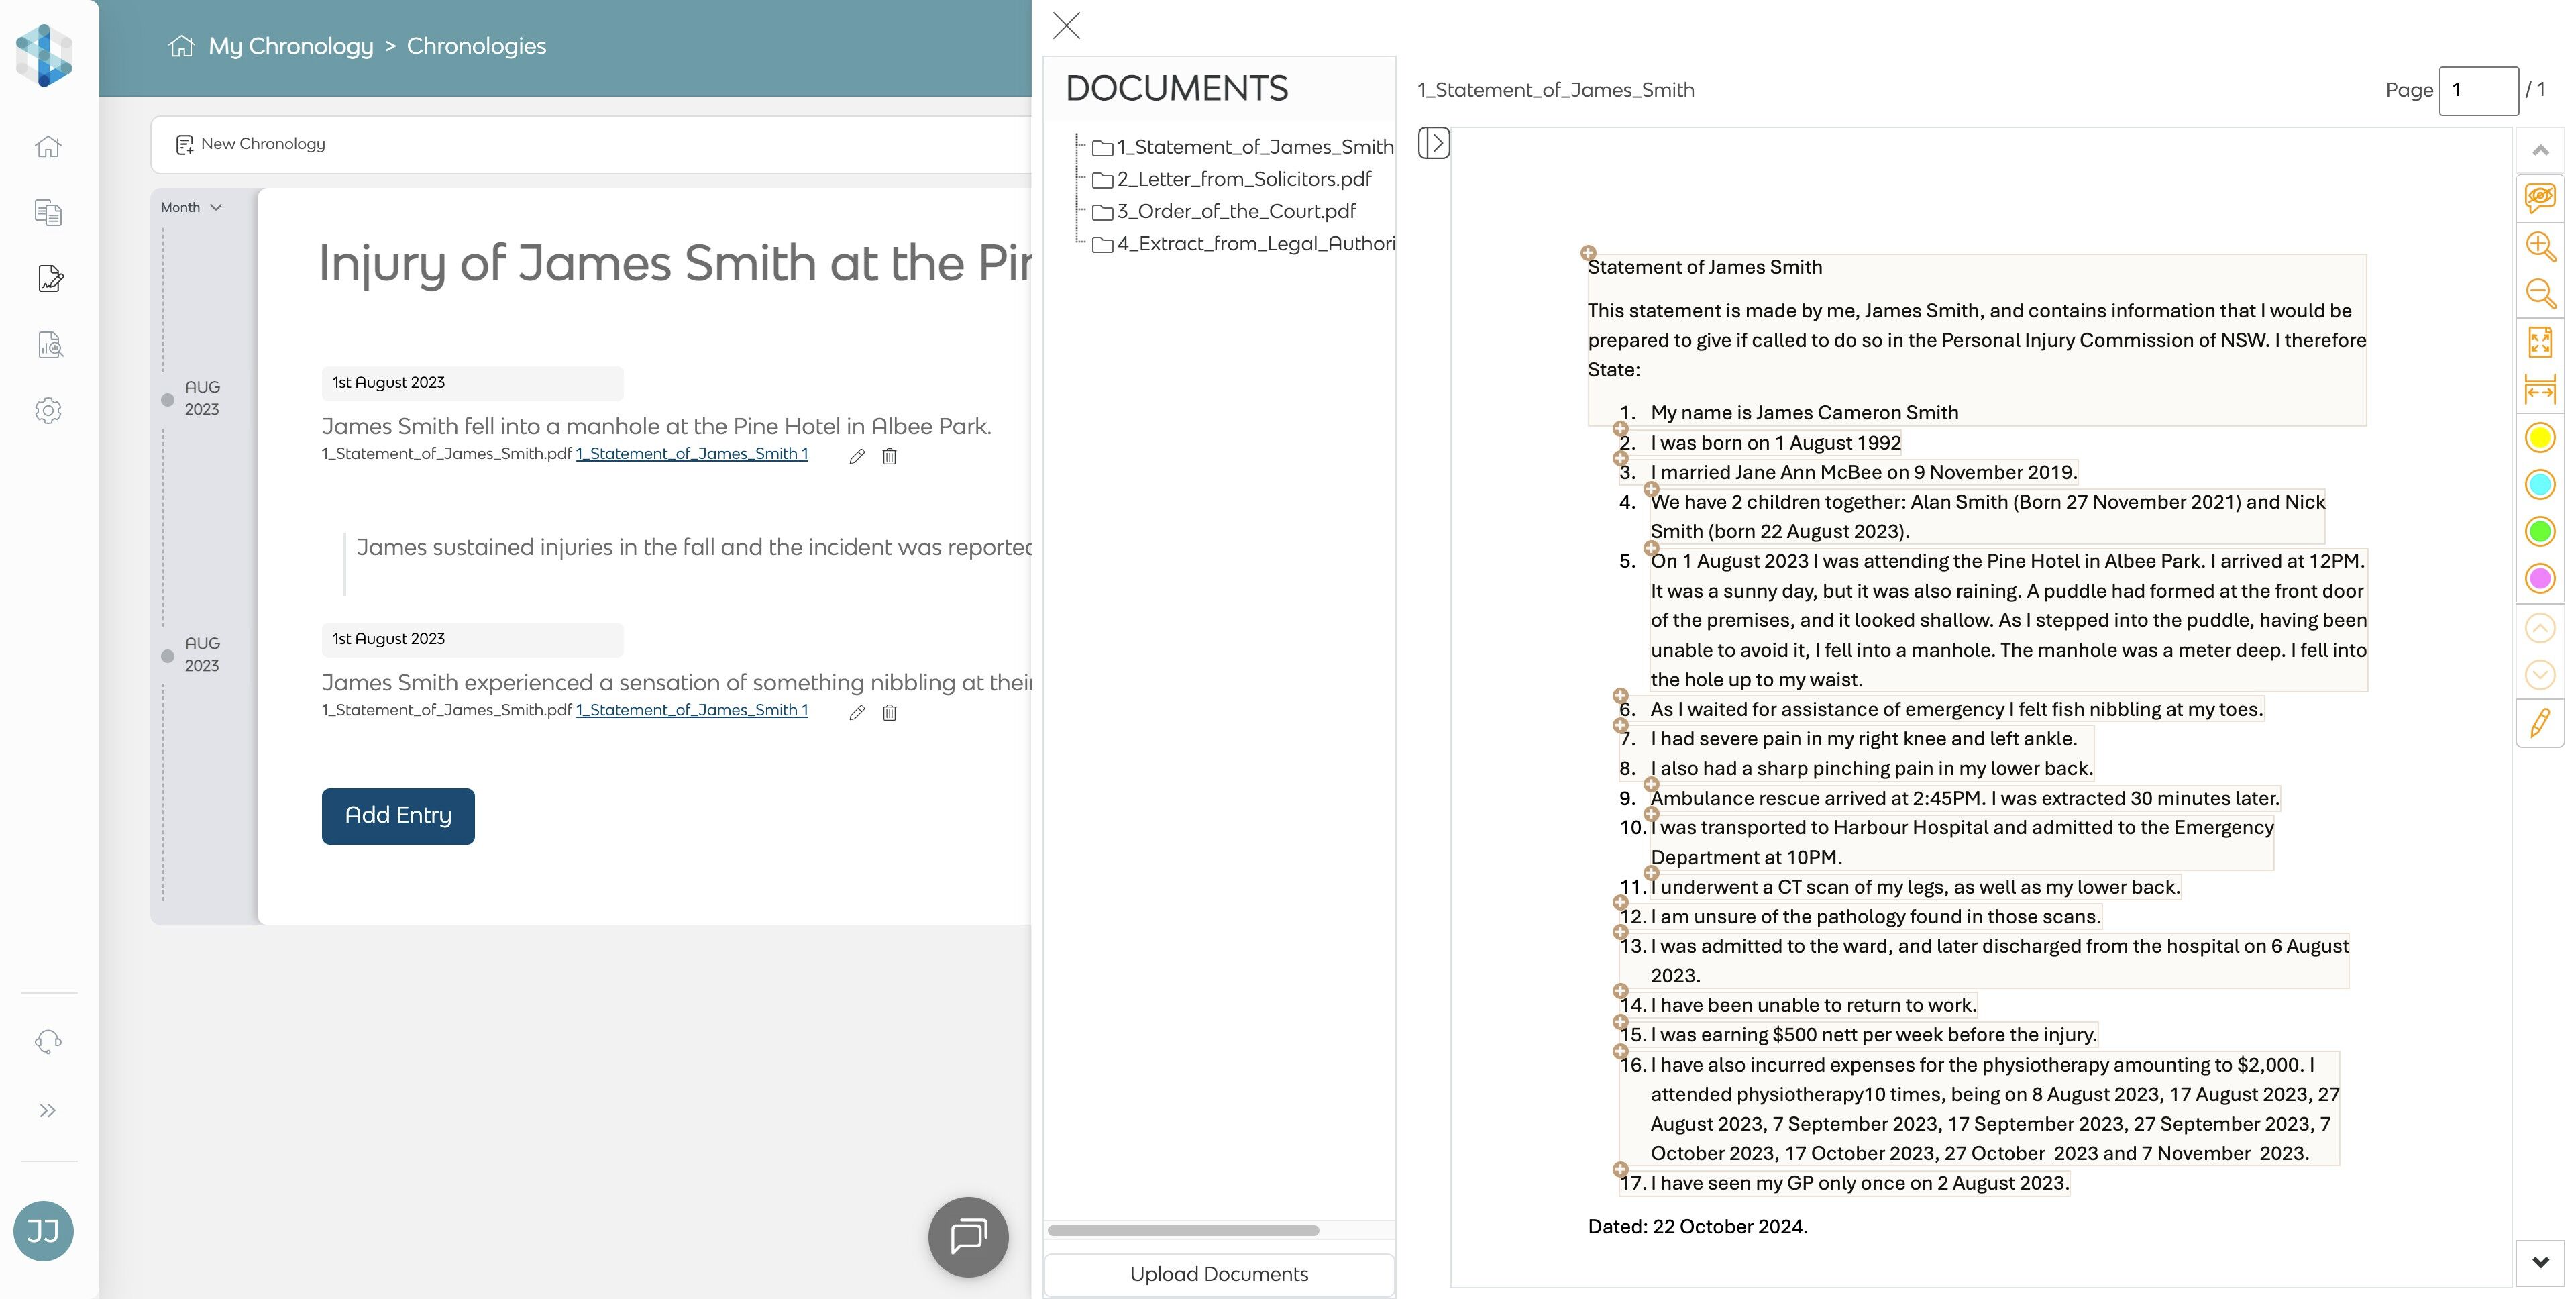Toggle hide annotations eye icon

2539,197
